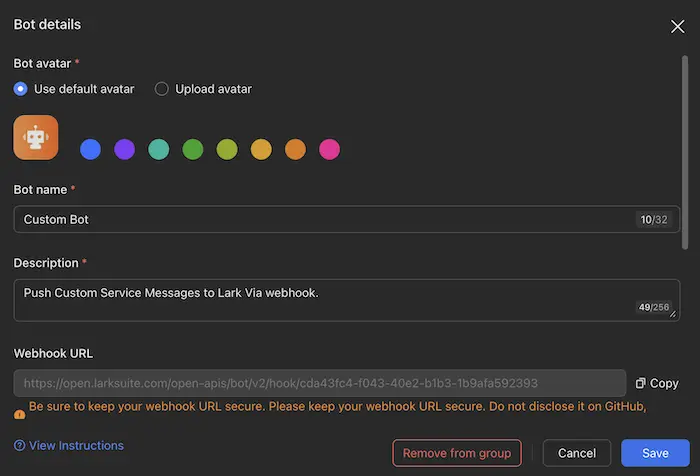Pick the teal avatar color swatch
The height and width of the screenshot is (476, 700).
tap(158, 149)
